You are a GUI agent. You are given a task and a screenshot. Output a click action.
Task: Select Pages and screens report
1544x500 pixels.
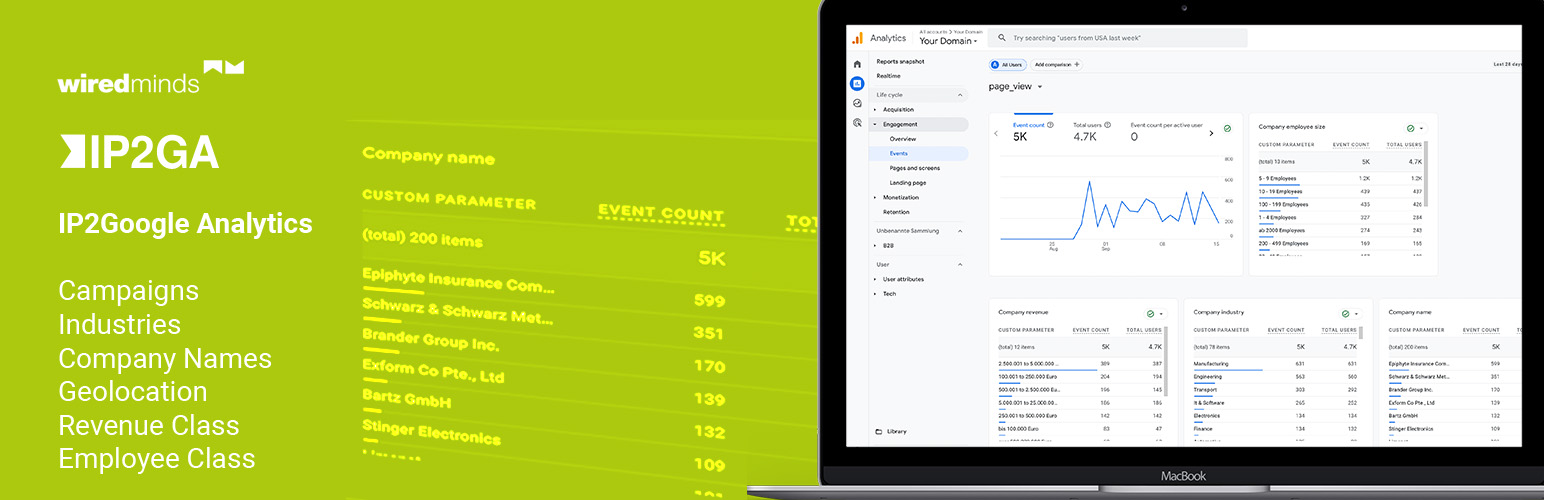[x=914, y=168]
